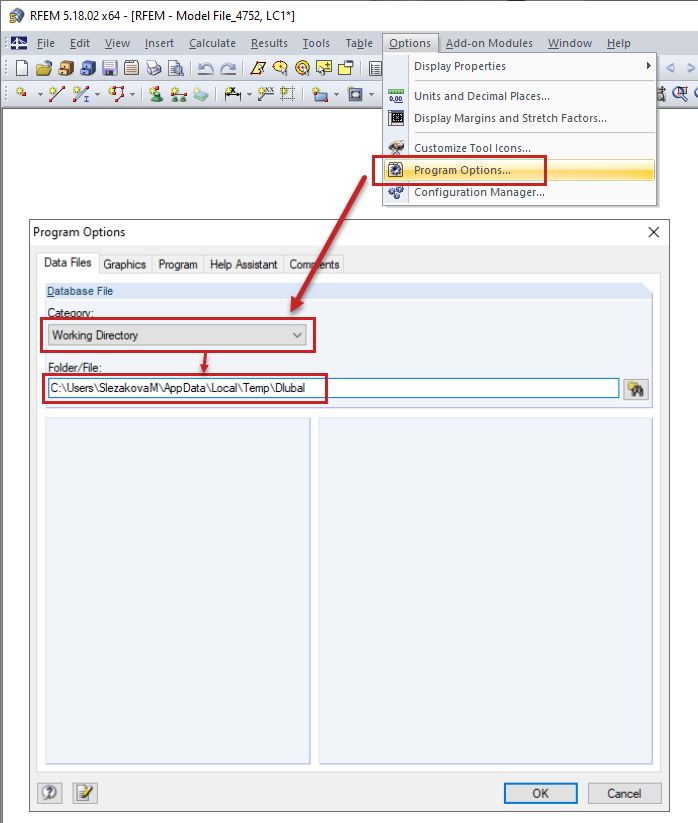Open the tan cabinet Project Manager icon

click(x=66, y=68)
